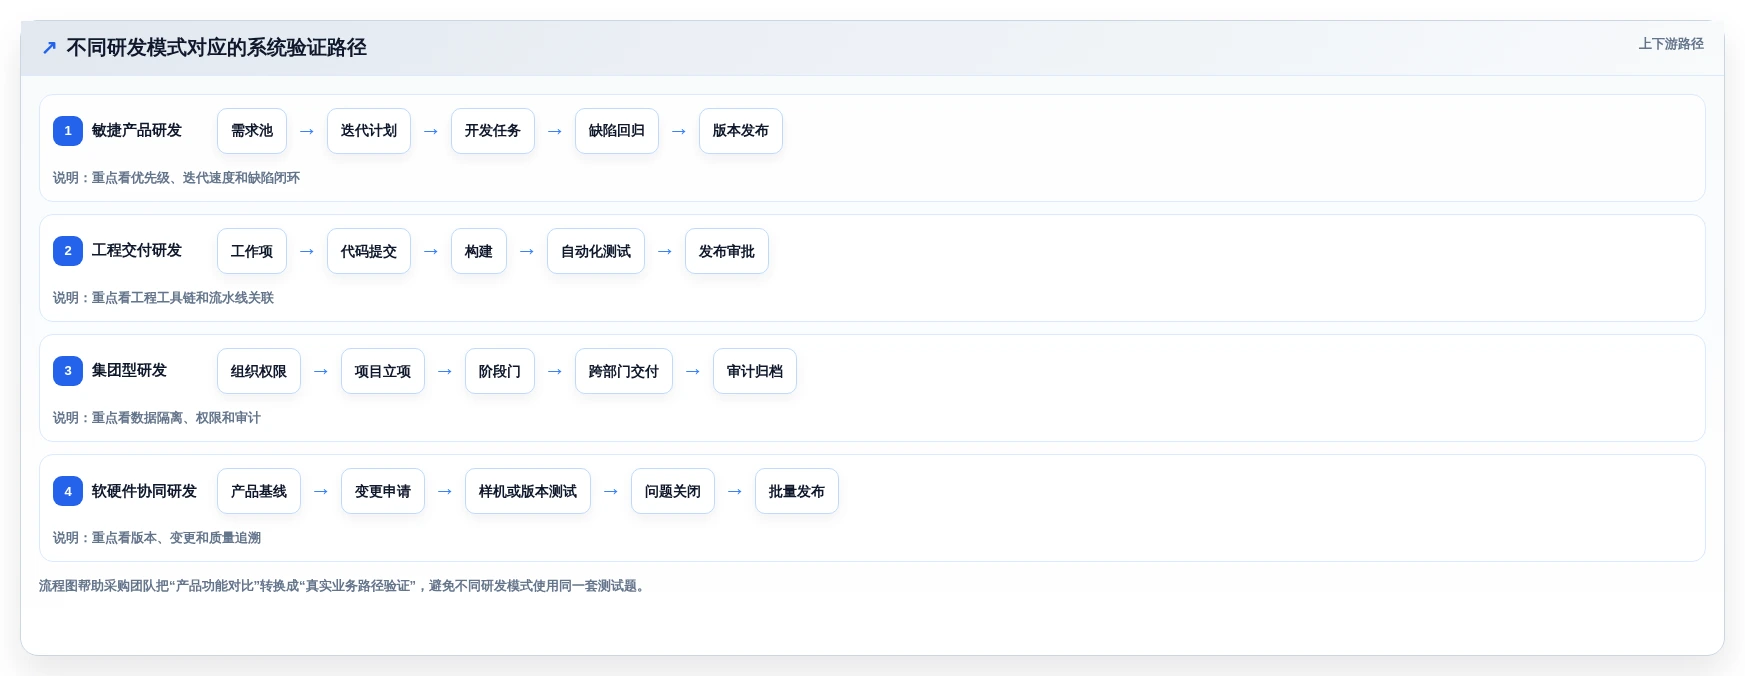This screenshot has height=676, width=1745.
Task: Select the 需求池 step box
Action: point(252,131)
